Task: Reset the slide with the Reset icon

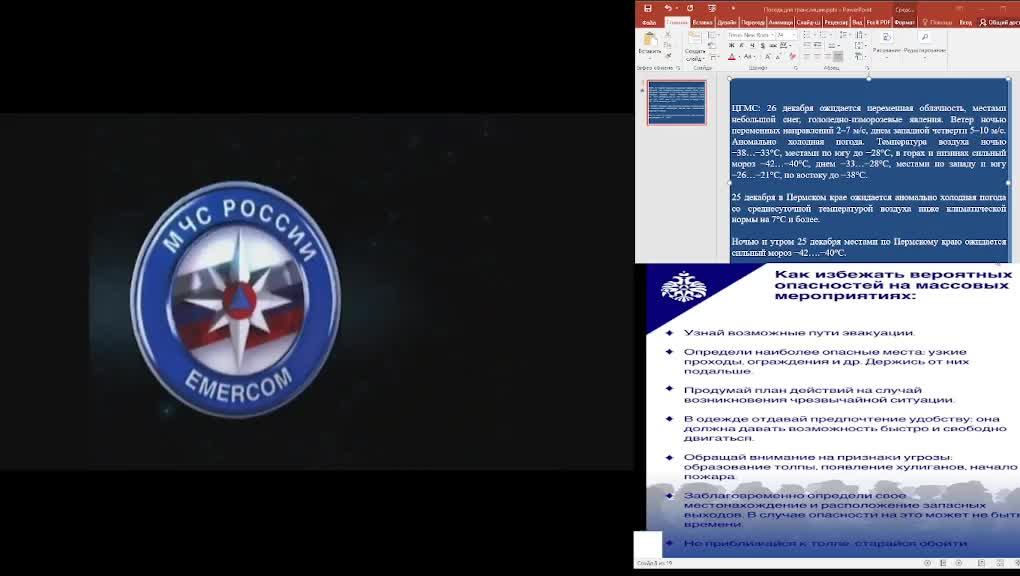Action: coord(712,46)
